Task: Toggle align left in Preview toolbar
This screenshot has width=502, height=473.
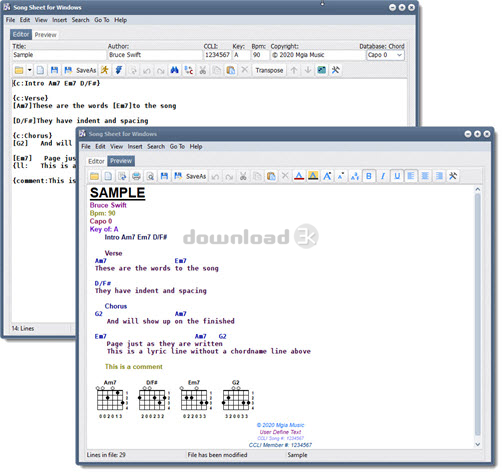Action: tap(411, 176)
